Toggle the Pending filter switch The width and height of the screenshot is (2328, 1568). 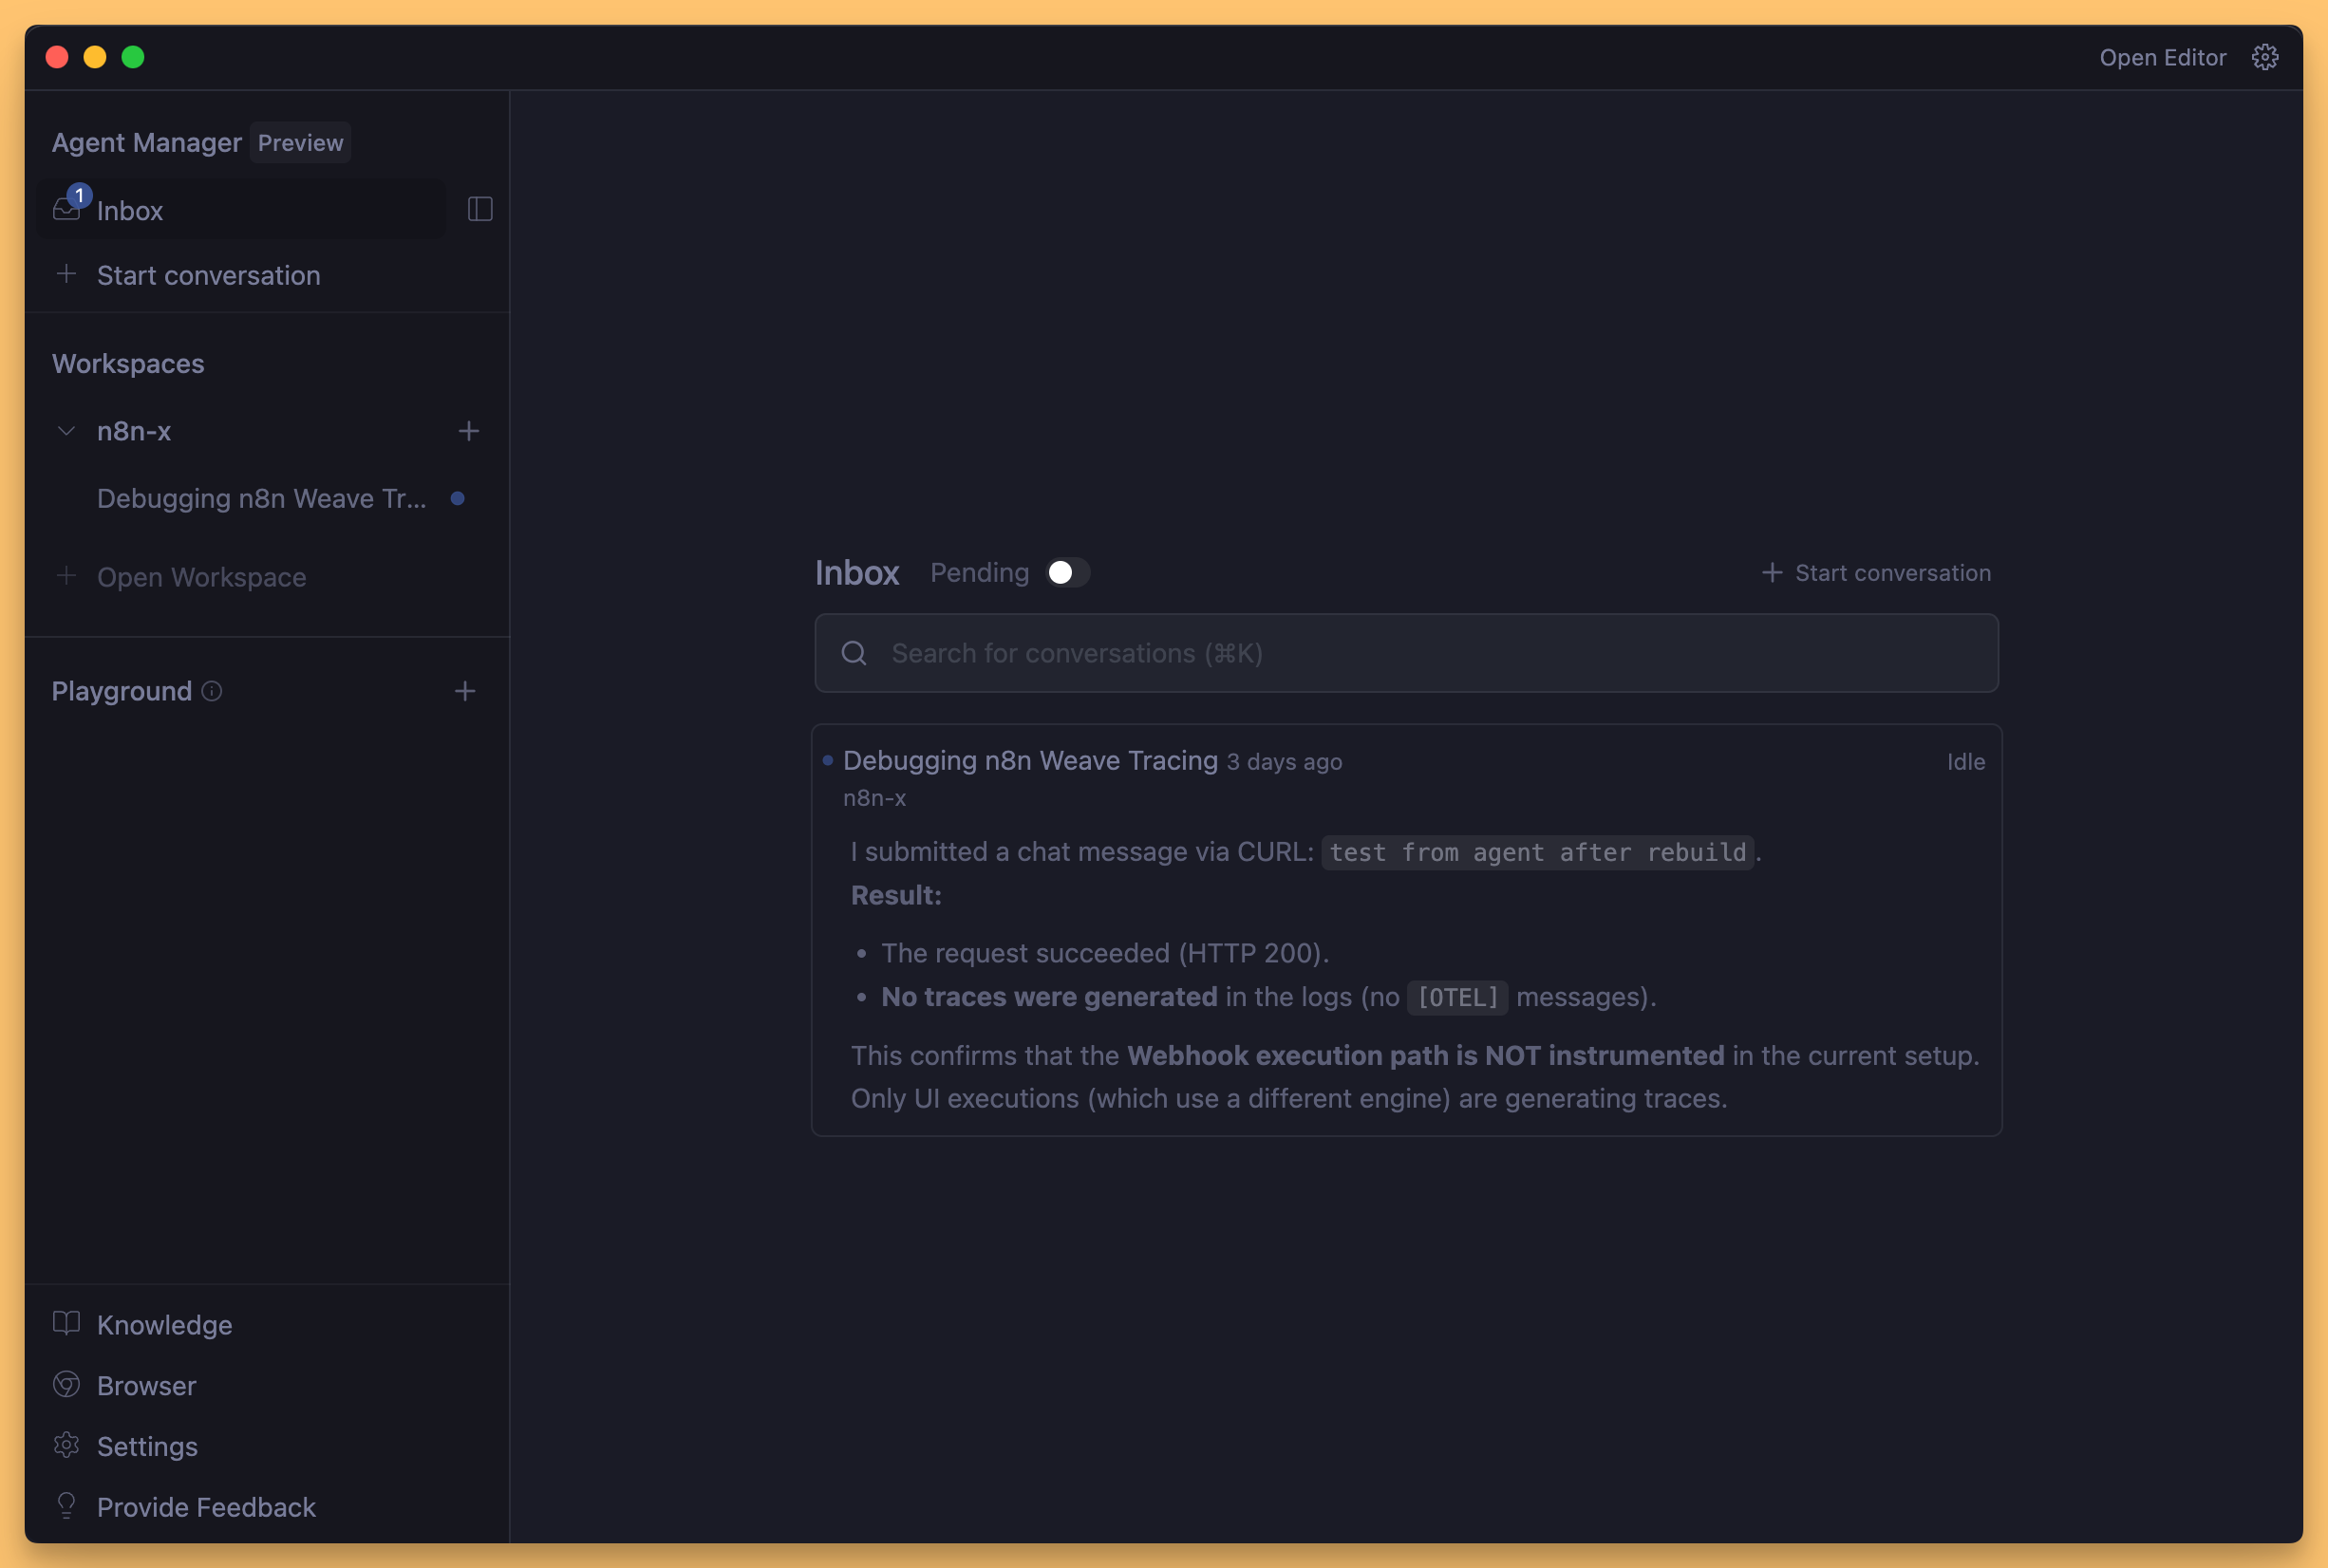click(1067, 572)
